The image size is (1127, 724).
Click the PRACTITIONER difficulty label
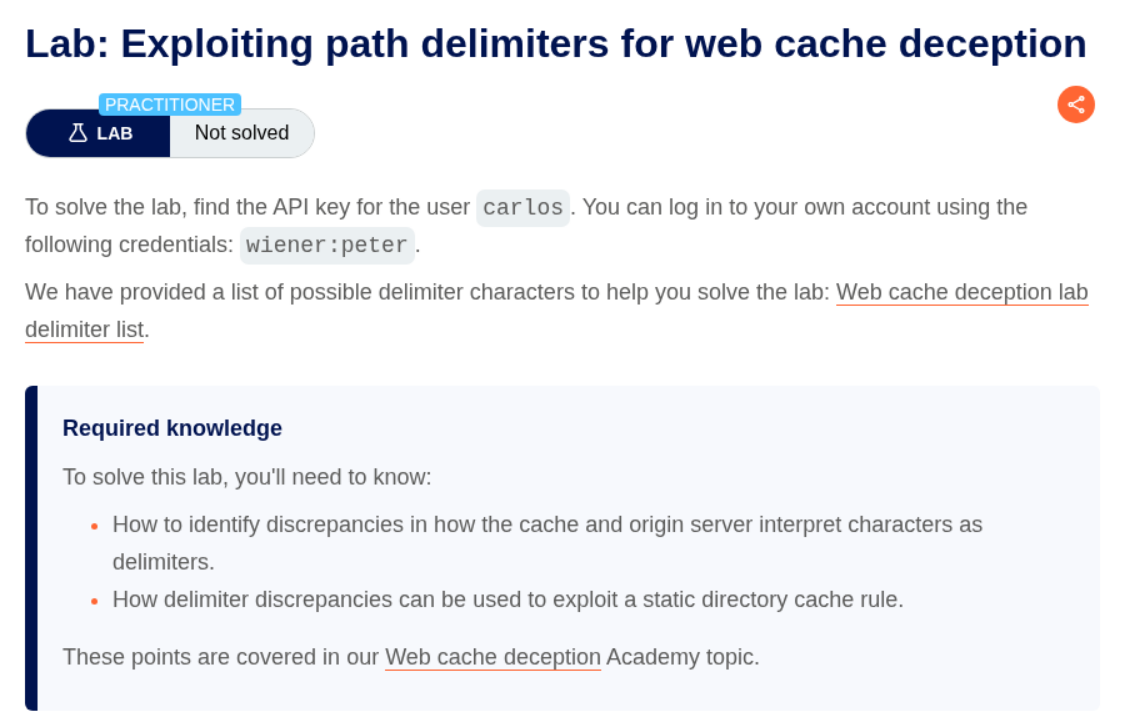pos(170,105)
